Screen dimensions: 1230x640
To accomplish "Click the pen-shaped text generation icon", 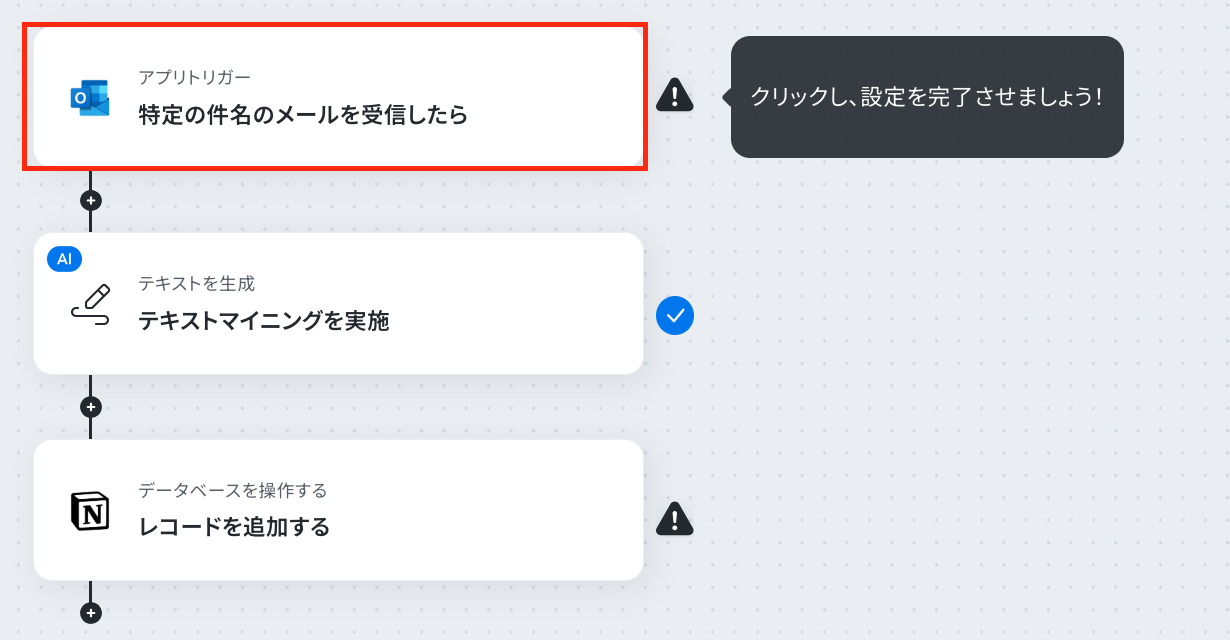I will click(90, 304).
